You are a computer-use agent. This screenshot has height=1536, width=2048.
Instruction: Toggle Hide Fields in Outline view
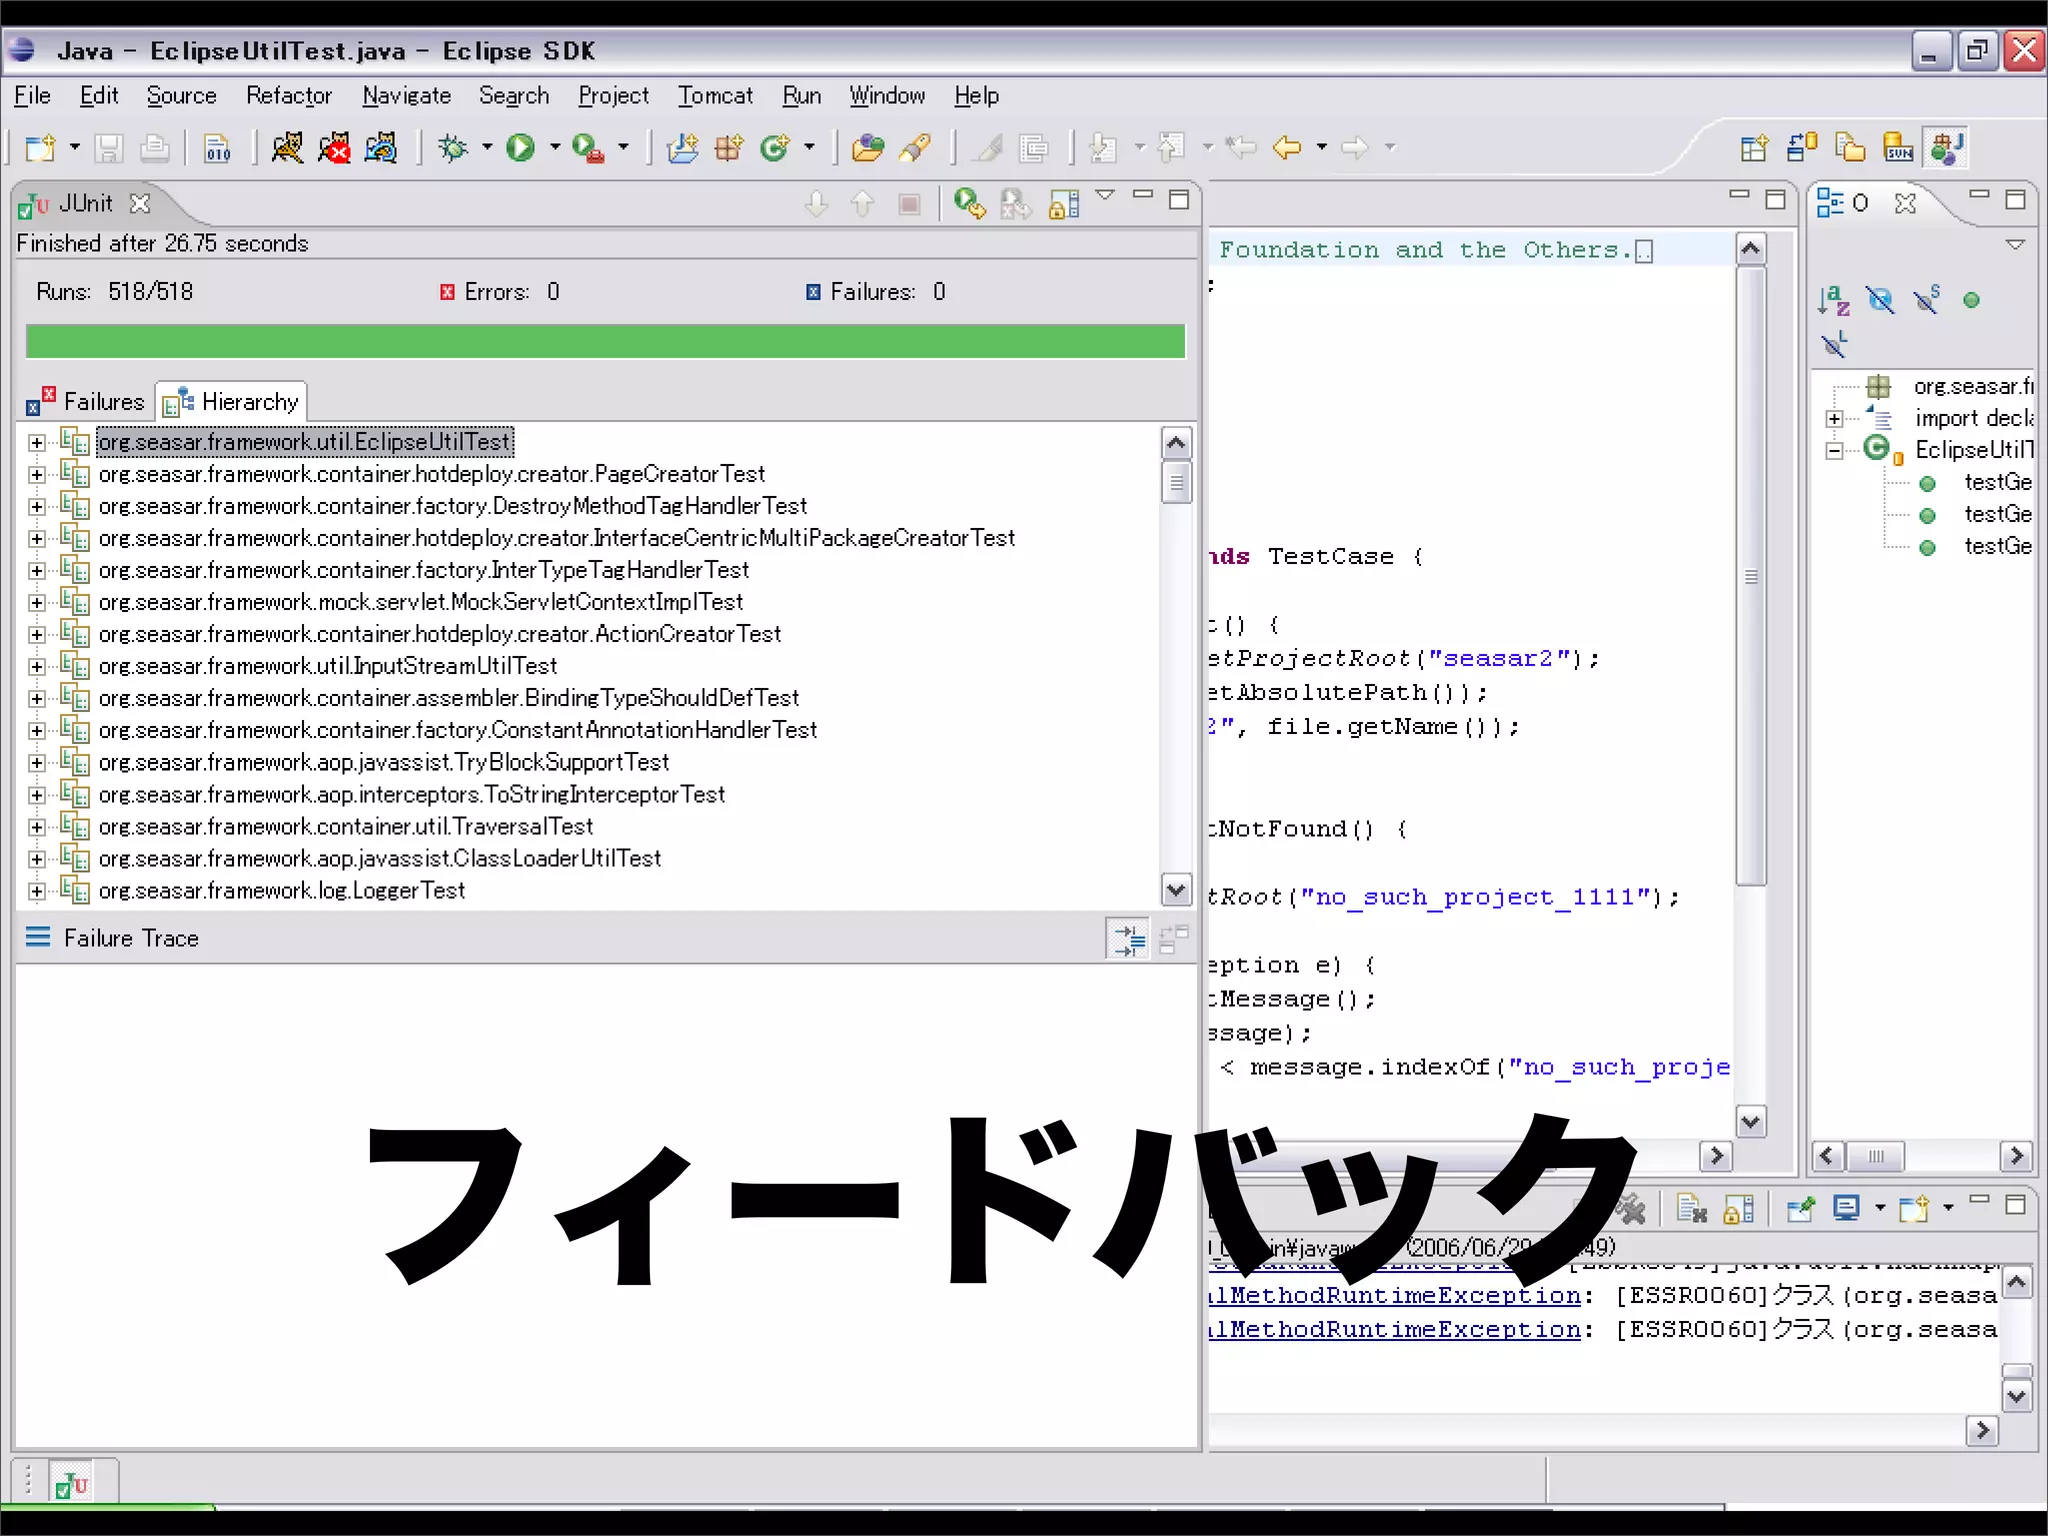coord(1880,300)
